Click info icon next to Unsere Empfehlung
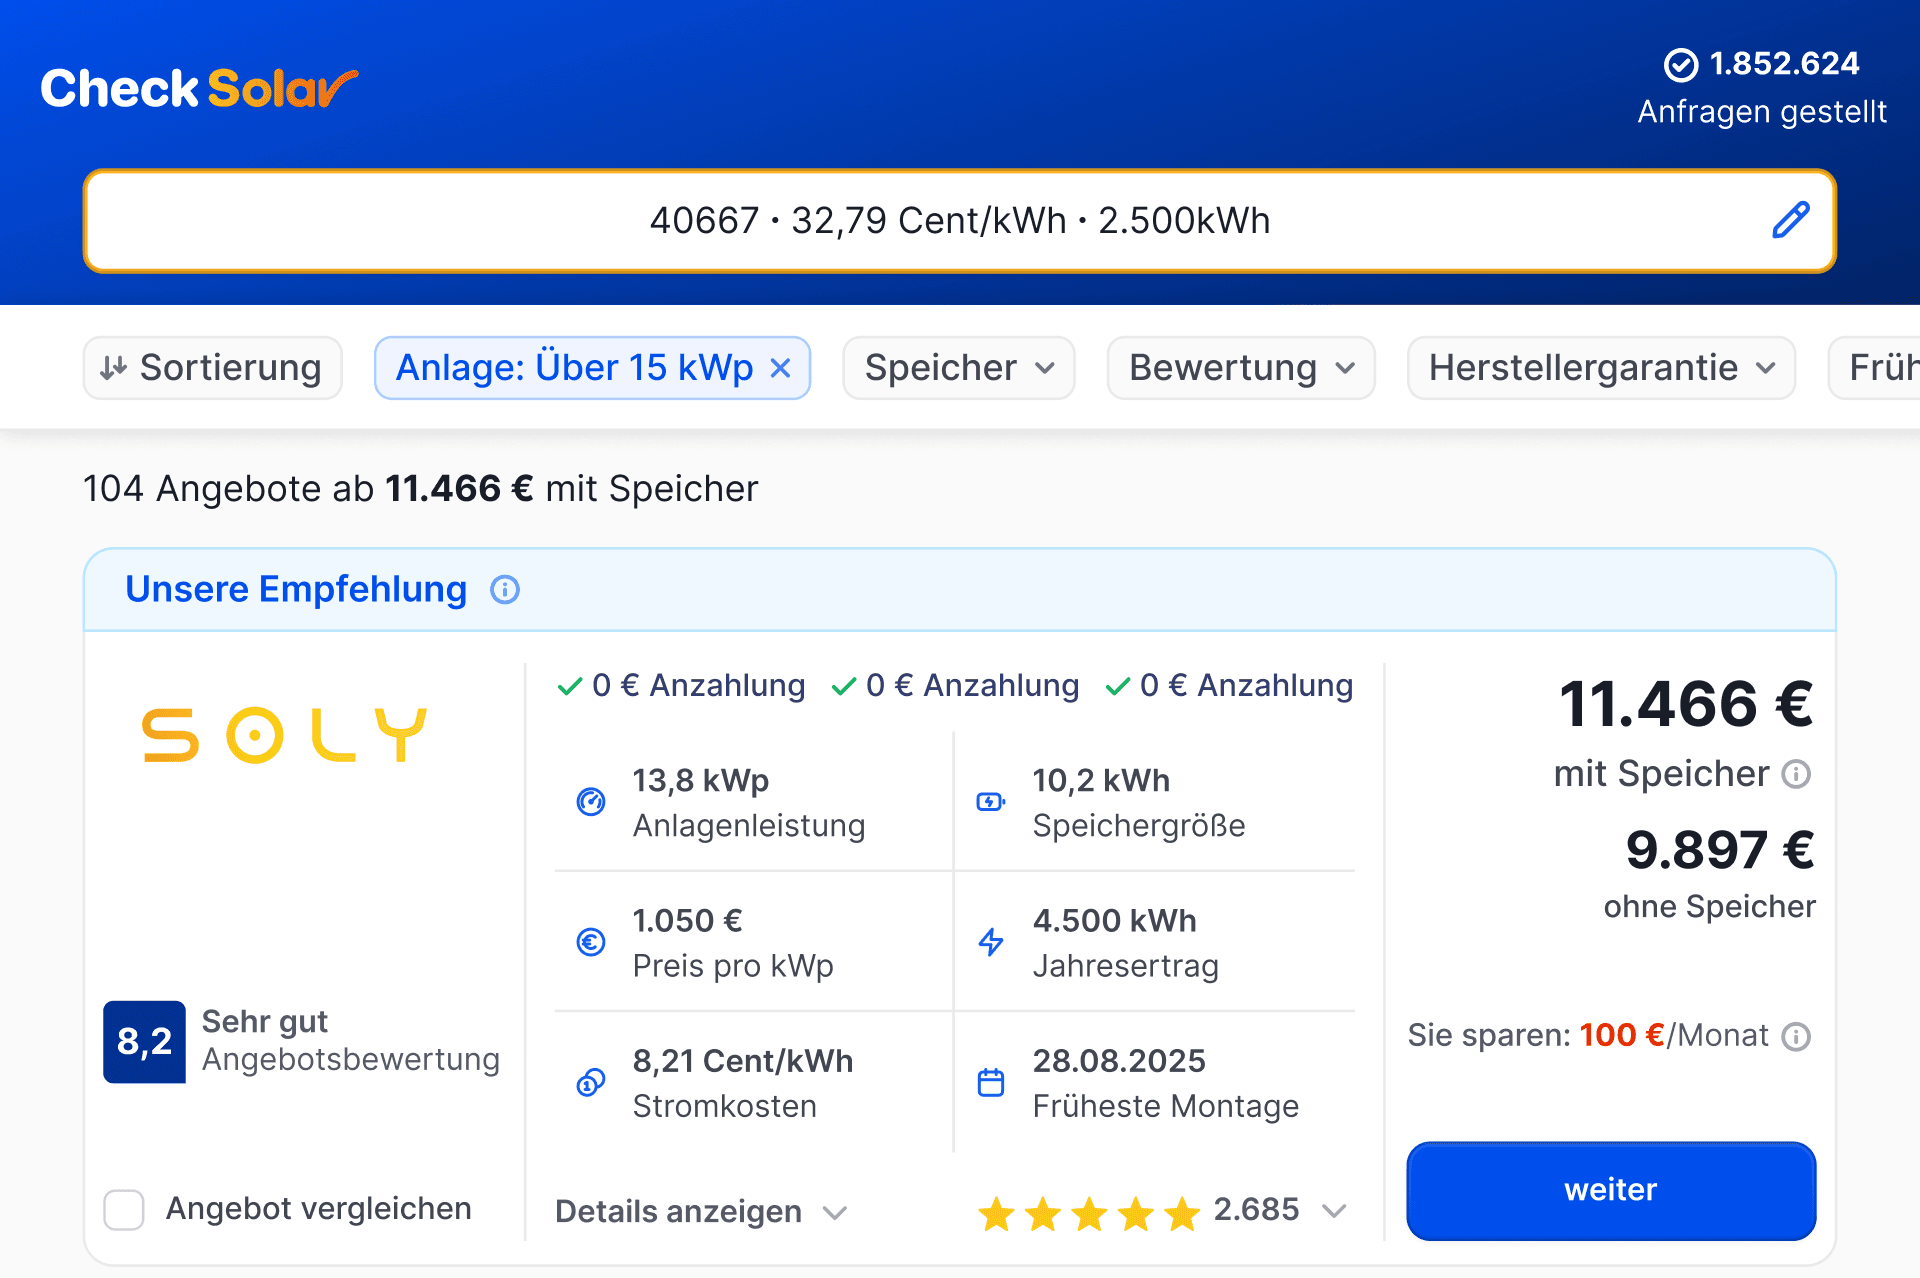1920x1278 pixels. tap(505, 590)
